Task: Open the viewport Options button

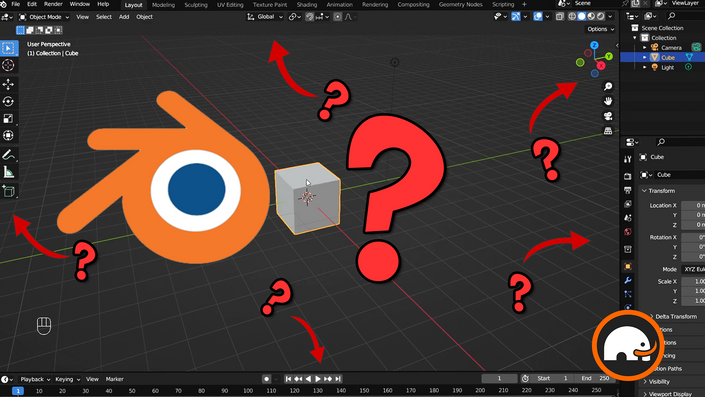Action: pos(600,29)
